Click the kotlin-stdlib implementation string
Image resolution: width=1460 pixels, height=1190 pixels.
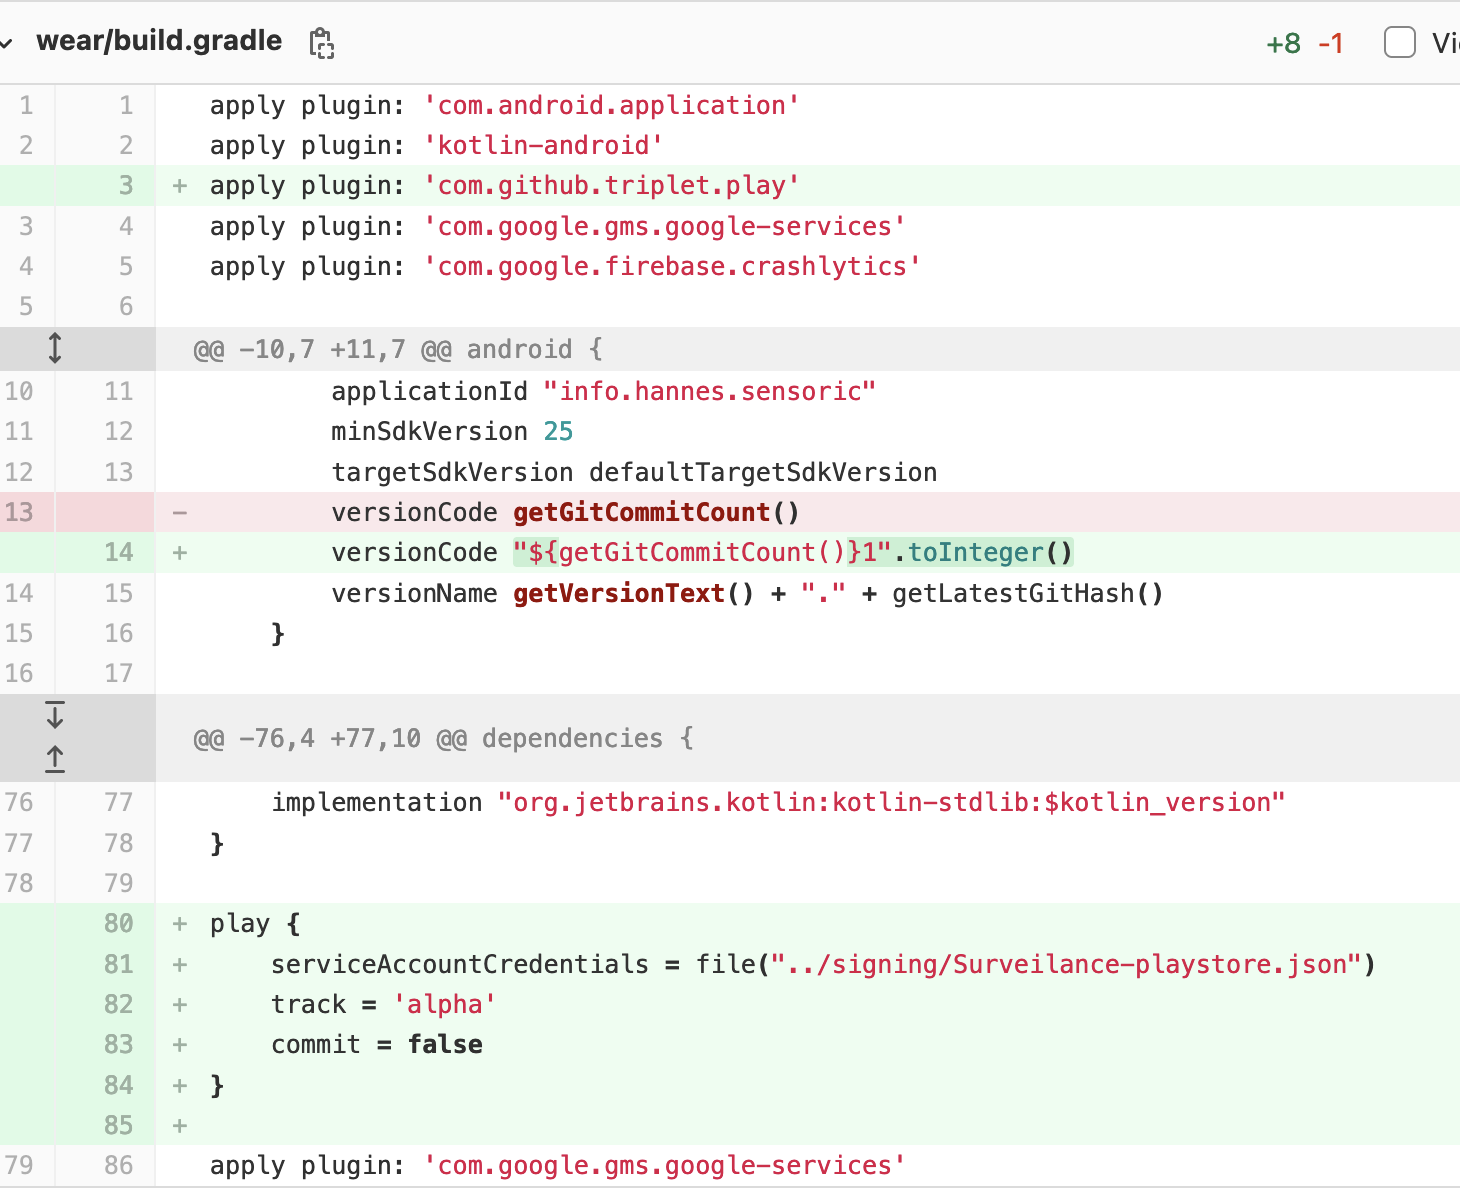tap(891, 802)
